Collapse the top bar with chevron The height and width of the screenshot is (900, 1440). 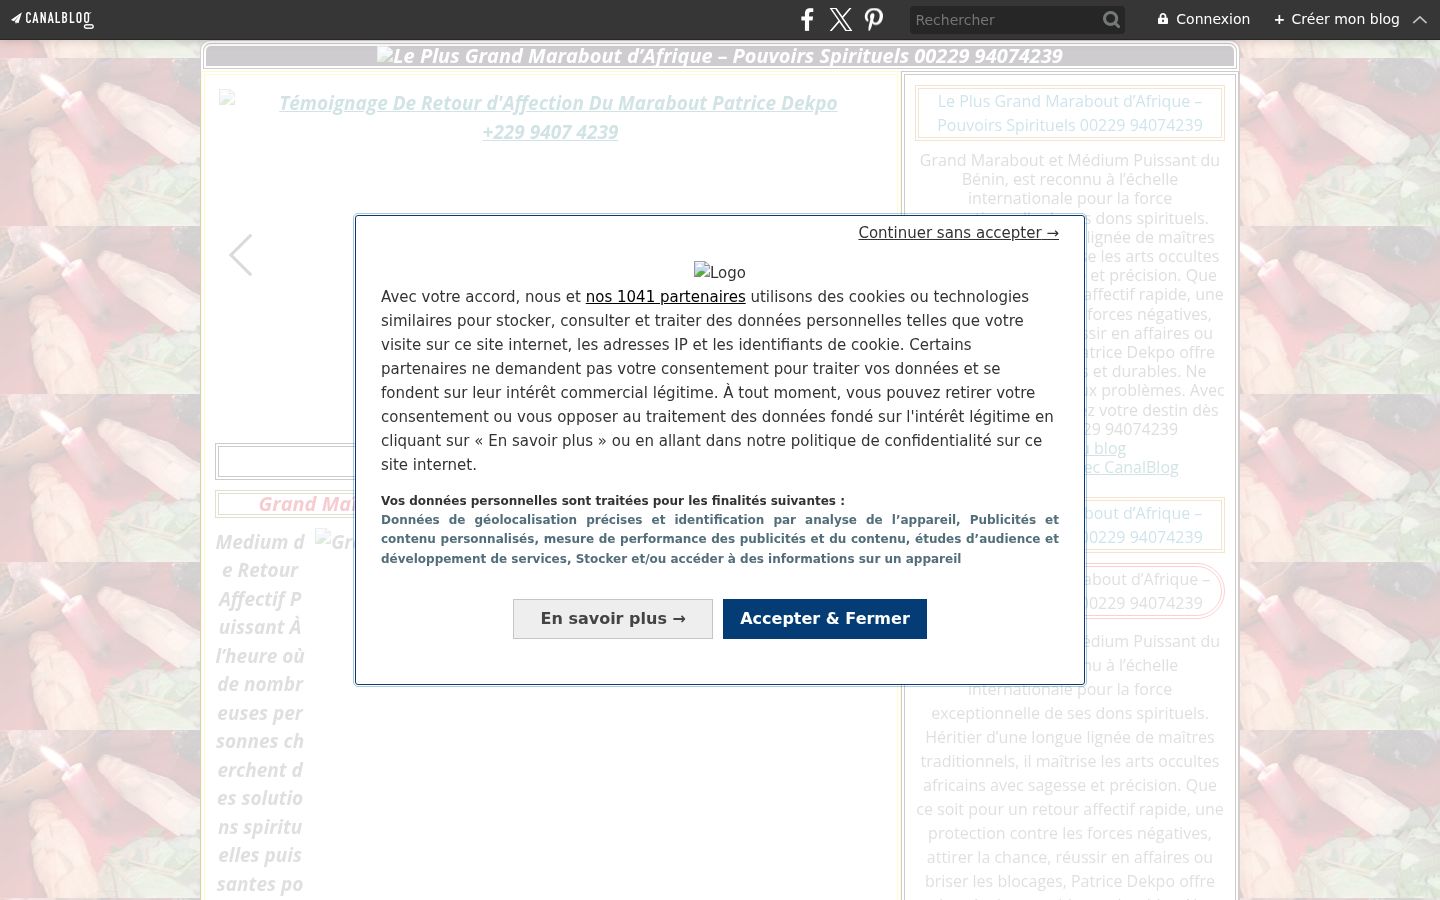pos(1419,19)
